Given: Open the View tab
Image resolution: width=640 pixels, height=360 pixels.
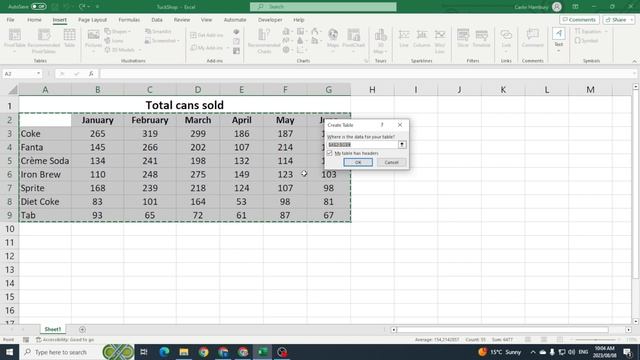Looking at the screenshot, I should [206, 20].
